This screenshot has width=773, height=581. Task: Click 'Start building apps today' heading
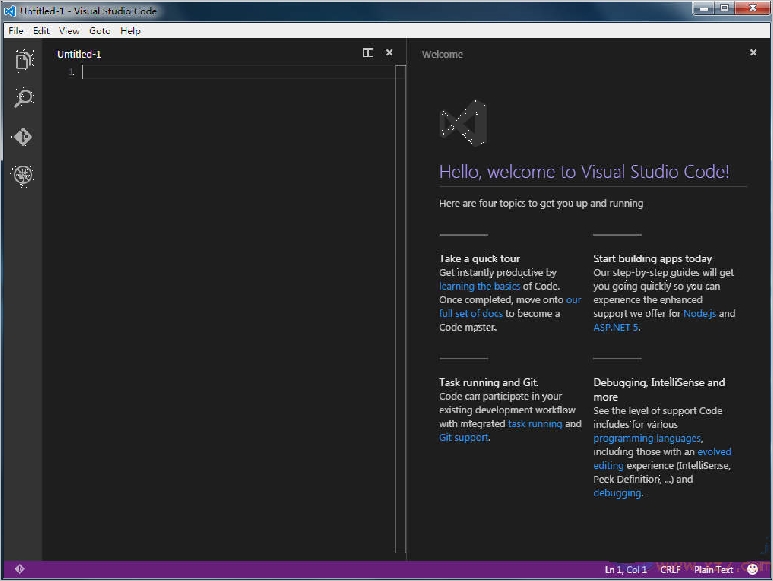pos(652,259)
